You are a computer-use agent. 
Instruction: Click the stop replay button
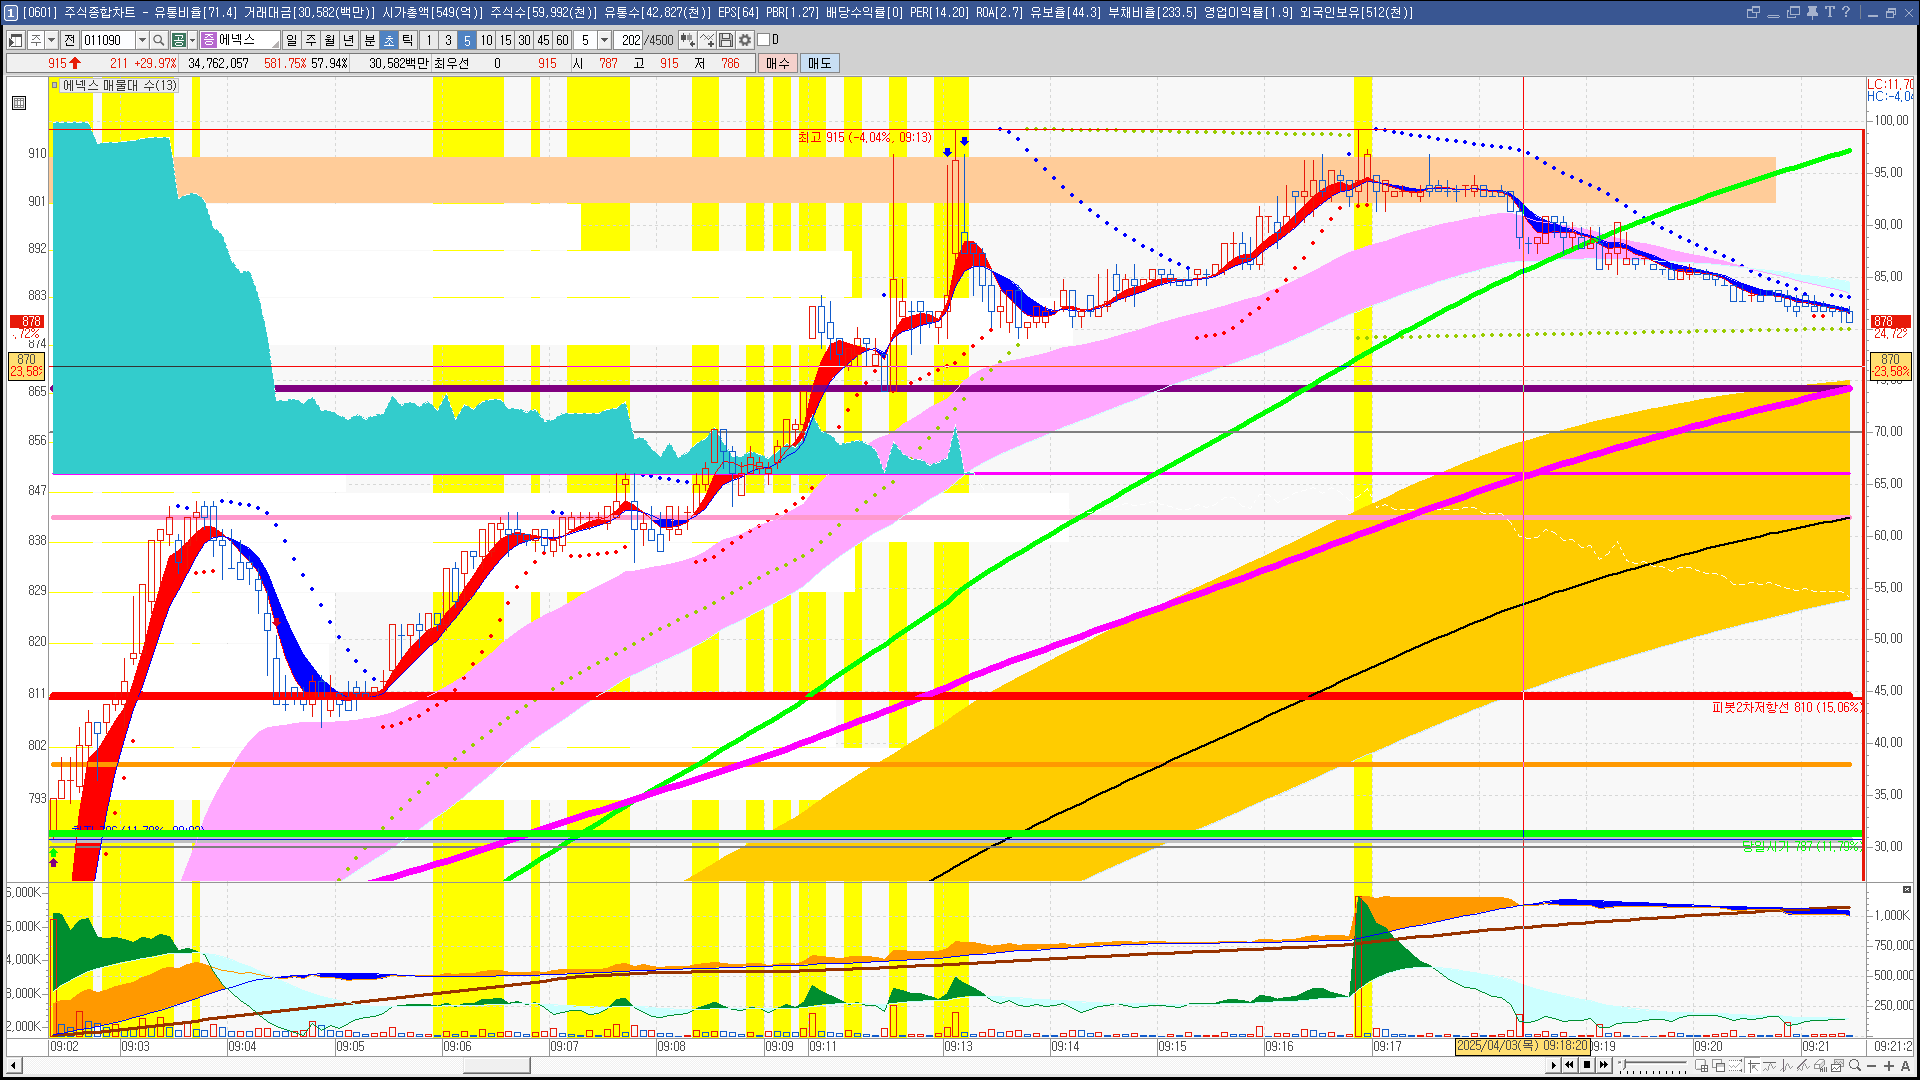pyautogui.click(x=1587, y=1065)
